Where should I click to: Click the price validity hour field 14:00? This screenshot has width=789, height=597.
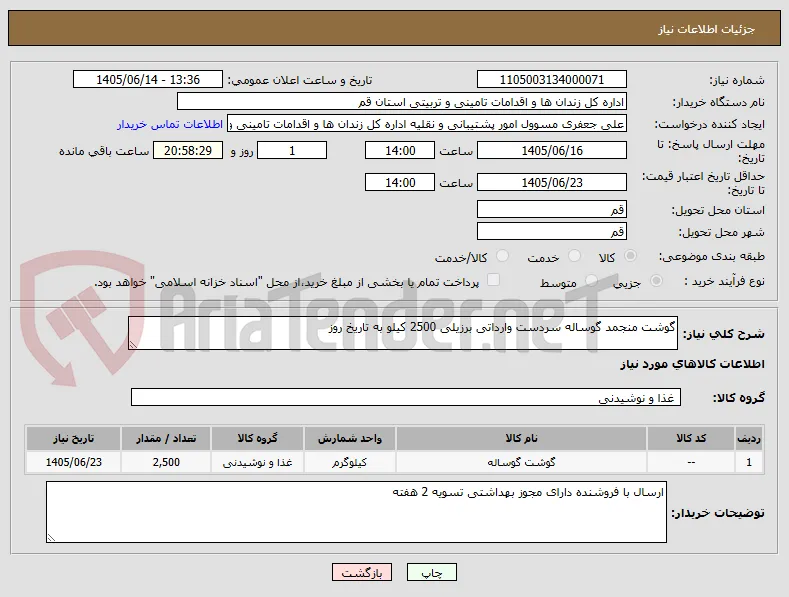coord(400,182)
